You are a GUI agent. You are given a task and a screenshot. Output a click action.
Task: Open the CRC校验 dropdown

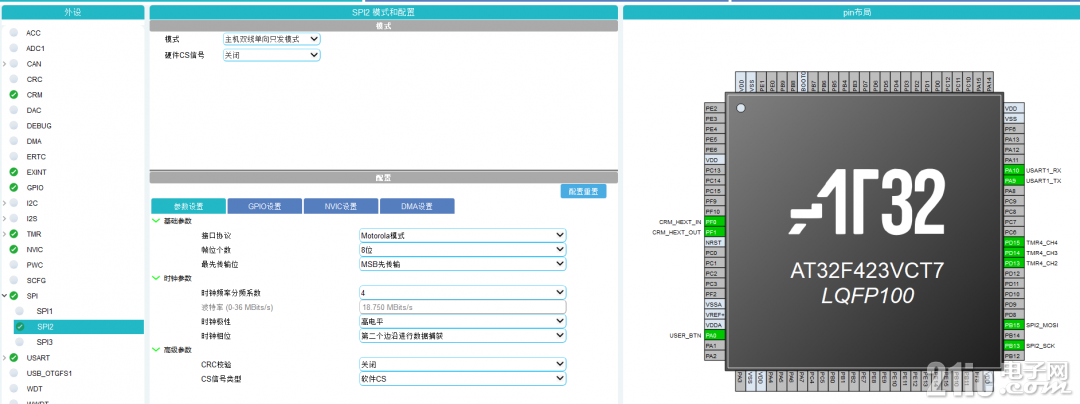[x=463, y=364]
